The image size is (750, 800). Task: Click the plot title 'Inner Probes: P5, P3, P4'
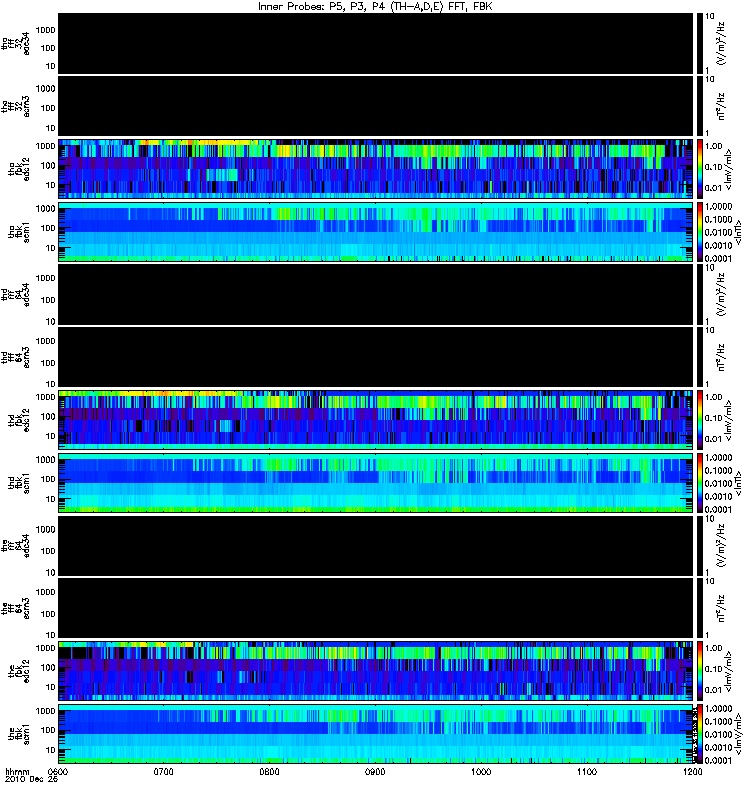coord(321,7)
